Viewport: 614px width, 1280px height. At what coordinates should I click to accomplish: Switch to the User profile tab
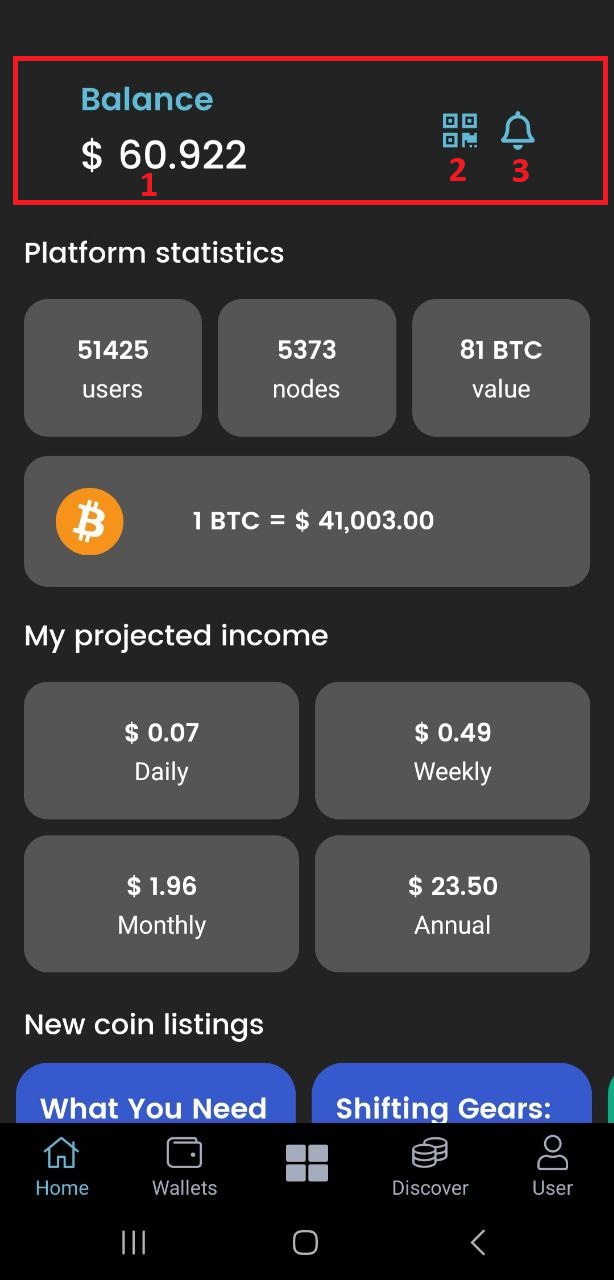click(x=552, y=1166)
